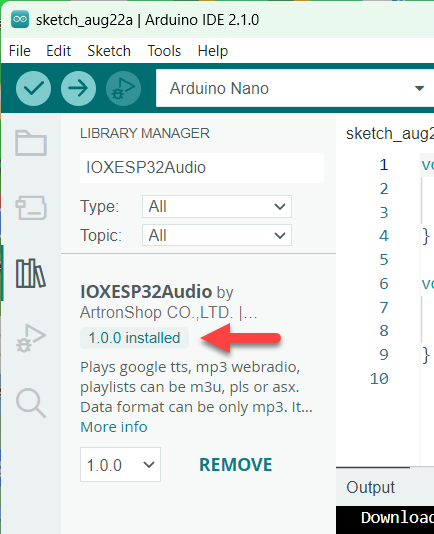
Task: Click the LIBRARY MANAGER heading
Action: click(145, 133)
